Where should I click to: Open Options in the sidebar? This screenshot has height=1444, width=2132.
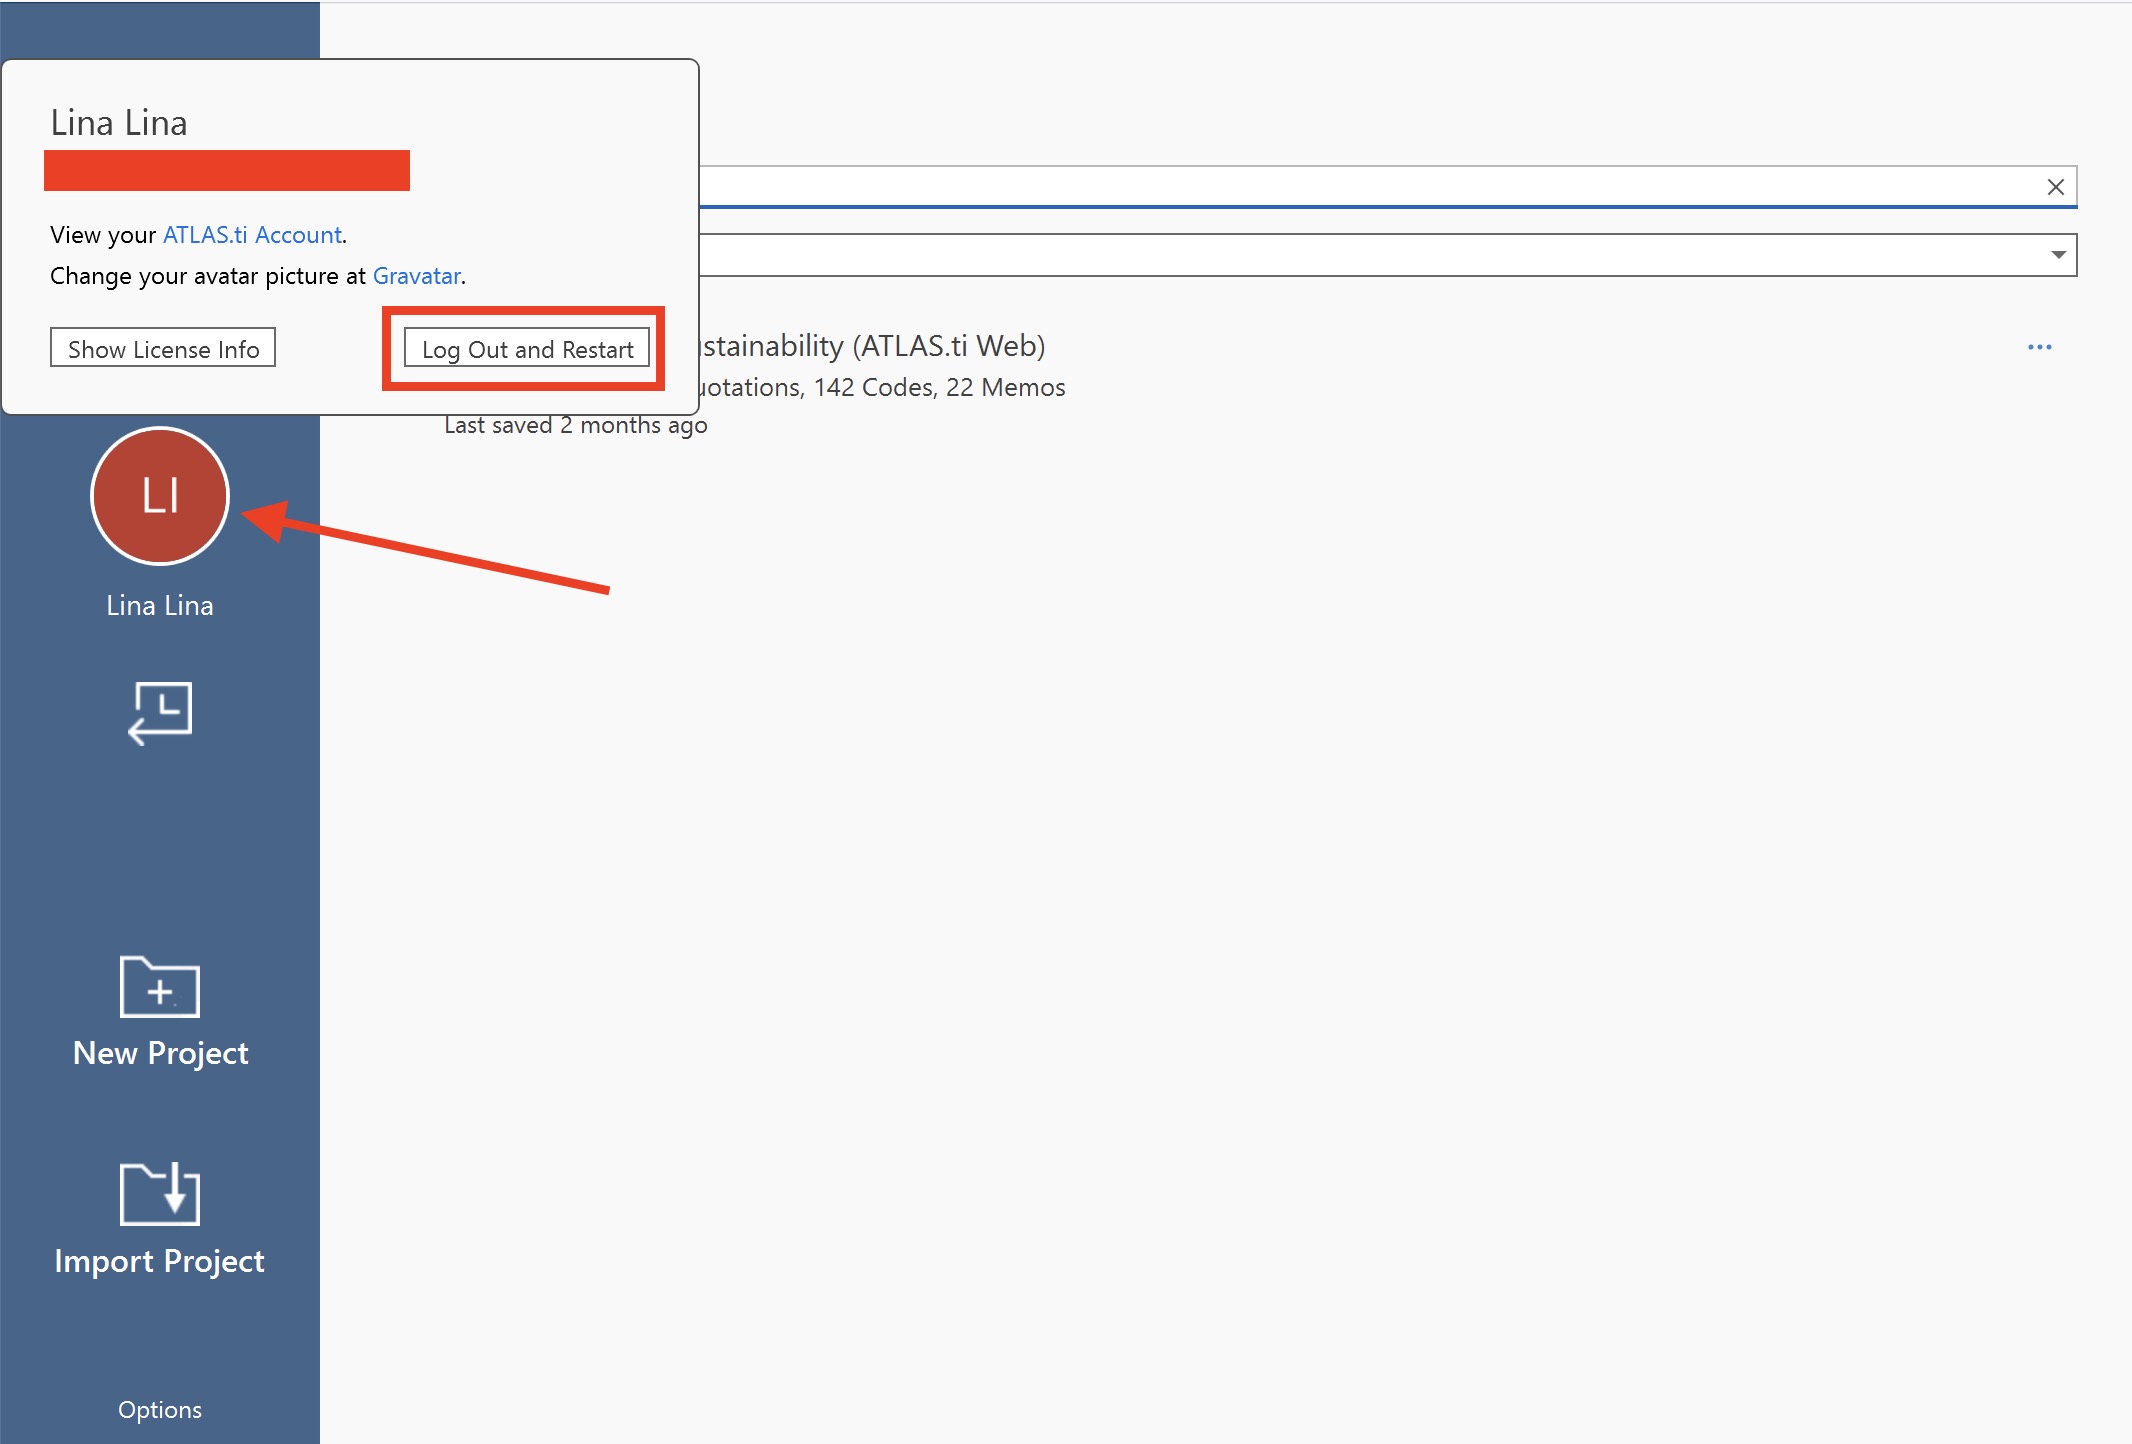pyautogui.click(x=160, y=1409)
